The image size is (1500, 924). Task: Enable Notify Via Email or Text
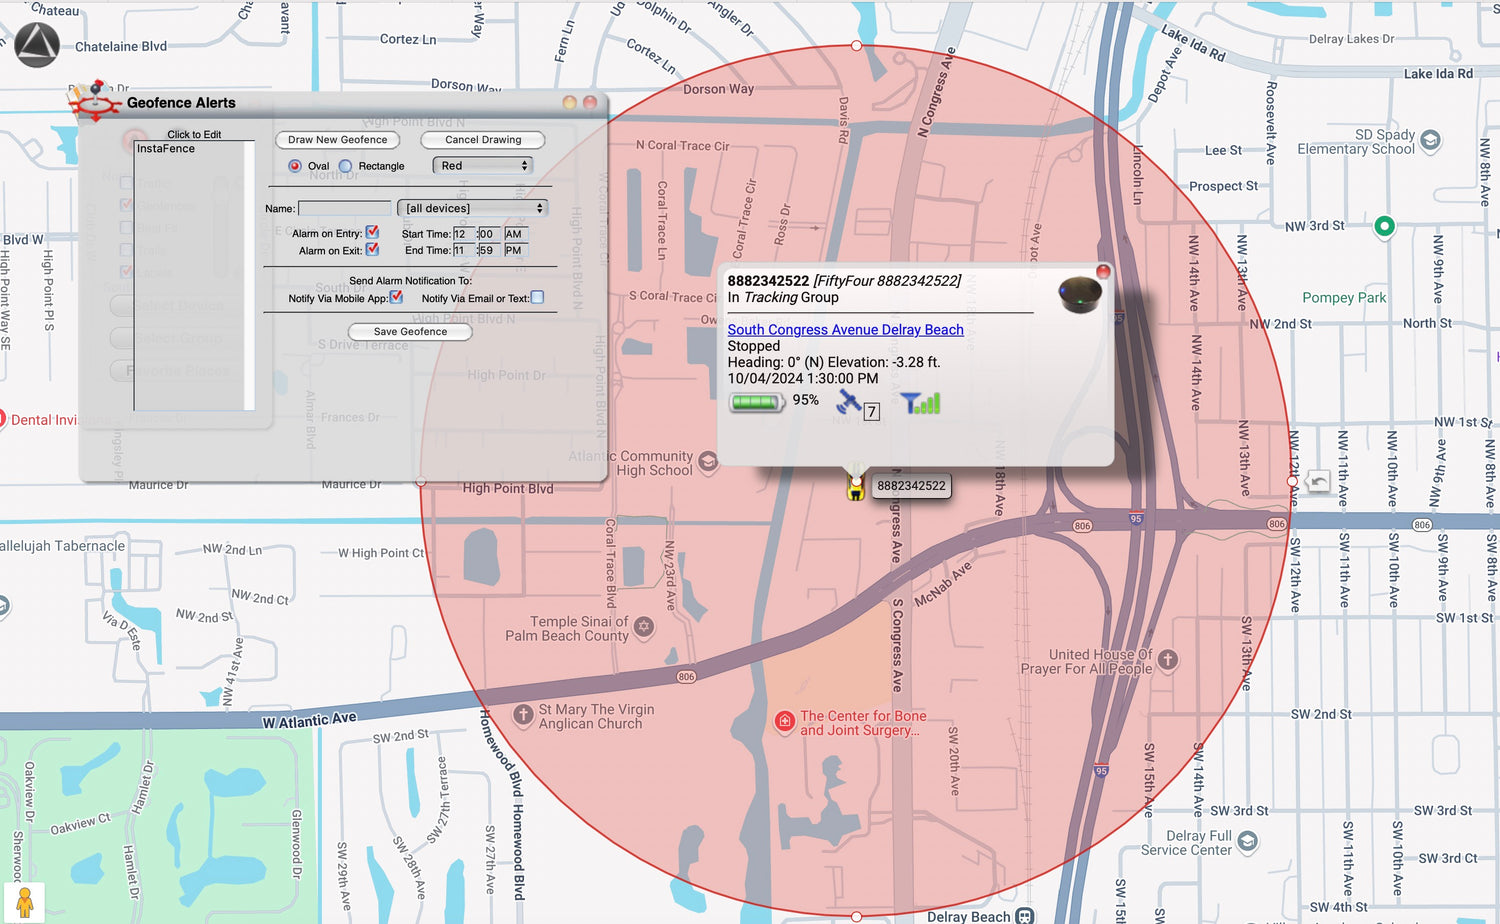[537, 297]
